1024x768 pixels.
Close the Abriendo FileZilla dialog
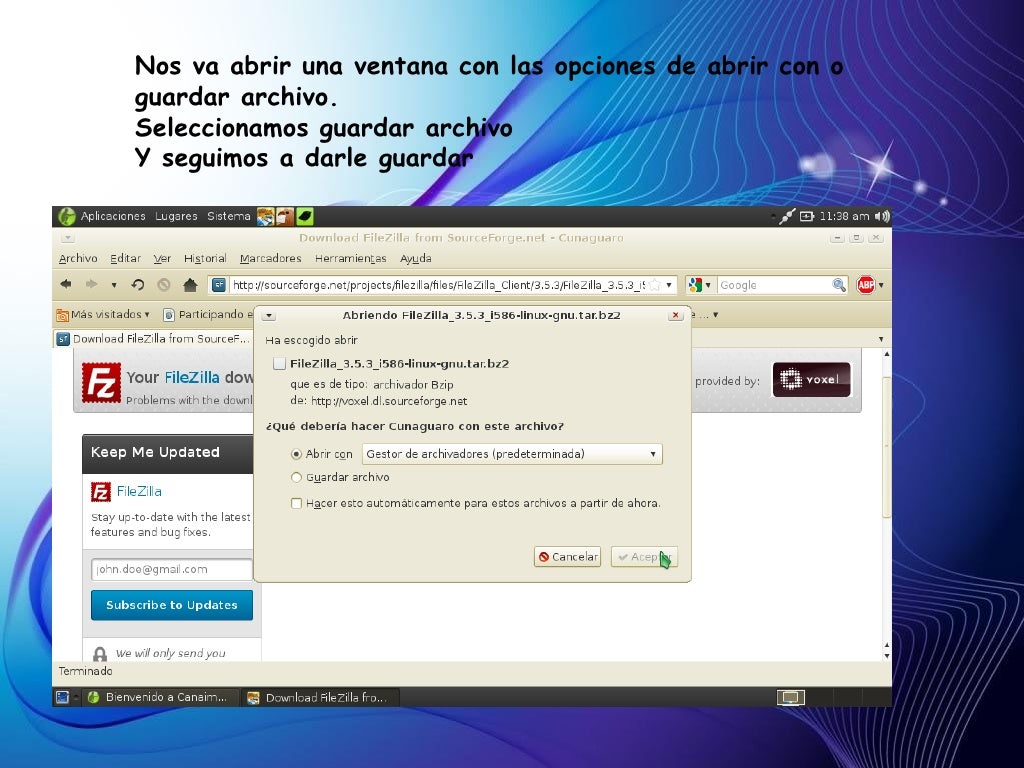click(x=676, y=315)
